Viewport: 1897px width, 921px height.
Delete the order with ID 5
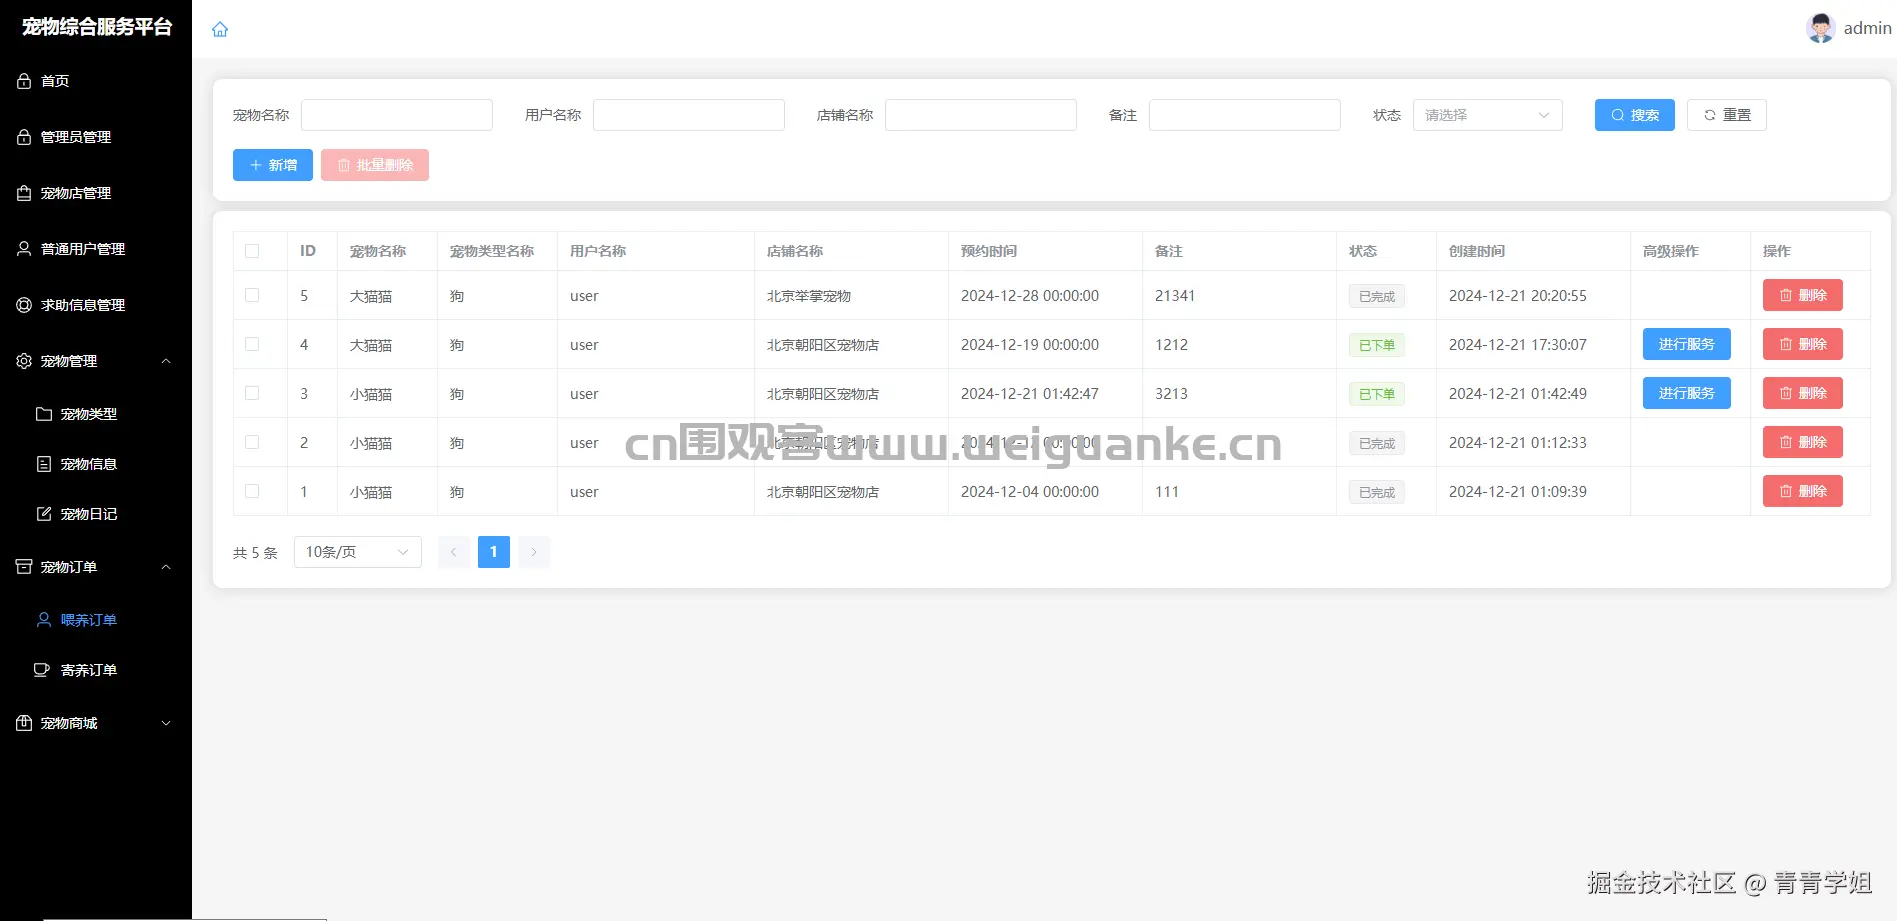(1803, 295)
